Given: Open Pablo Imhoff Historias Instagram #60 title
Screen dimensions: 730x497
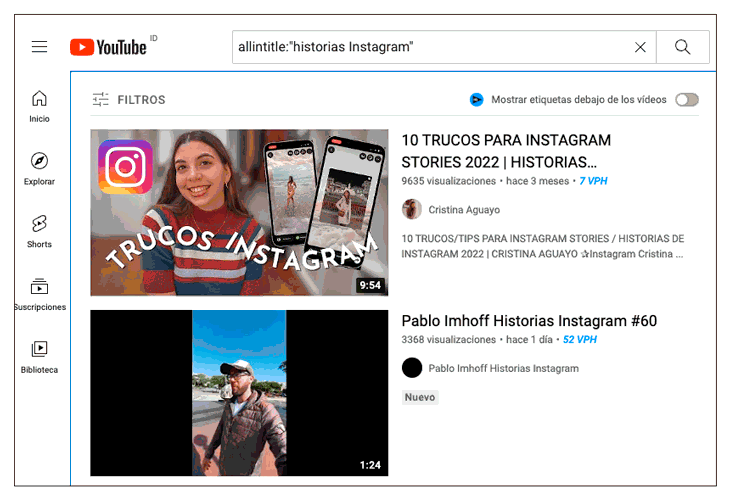Looking at the screenshot, I should pyautogui.click(x=529, y=321).
